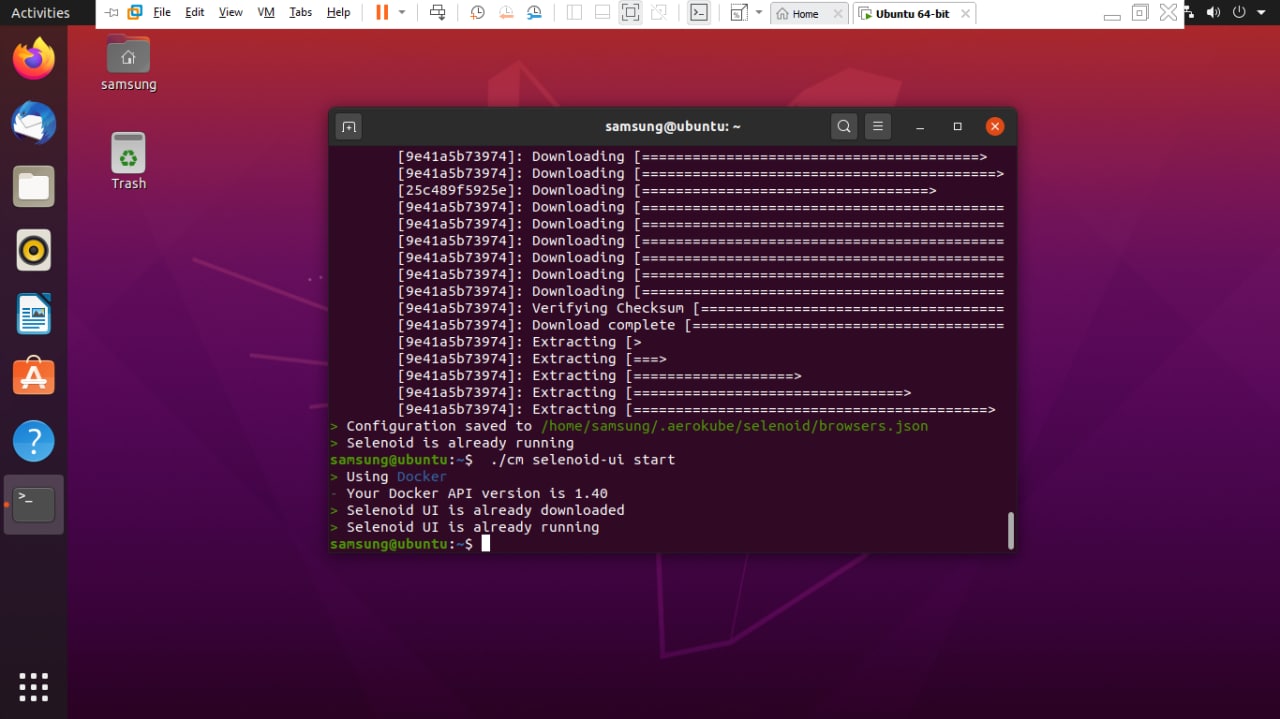Viewport: 1280px width, 719px height.
Task: Launch Firefox from the dock
Action: click(x=34, y=59)
